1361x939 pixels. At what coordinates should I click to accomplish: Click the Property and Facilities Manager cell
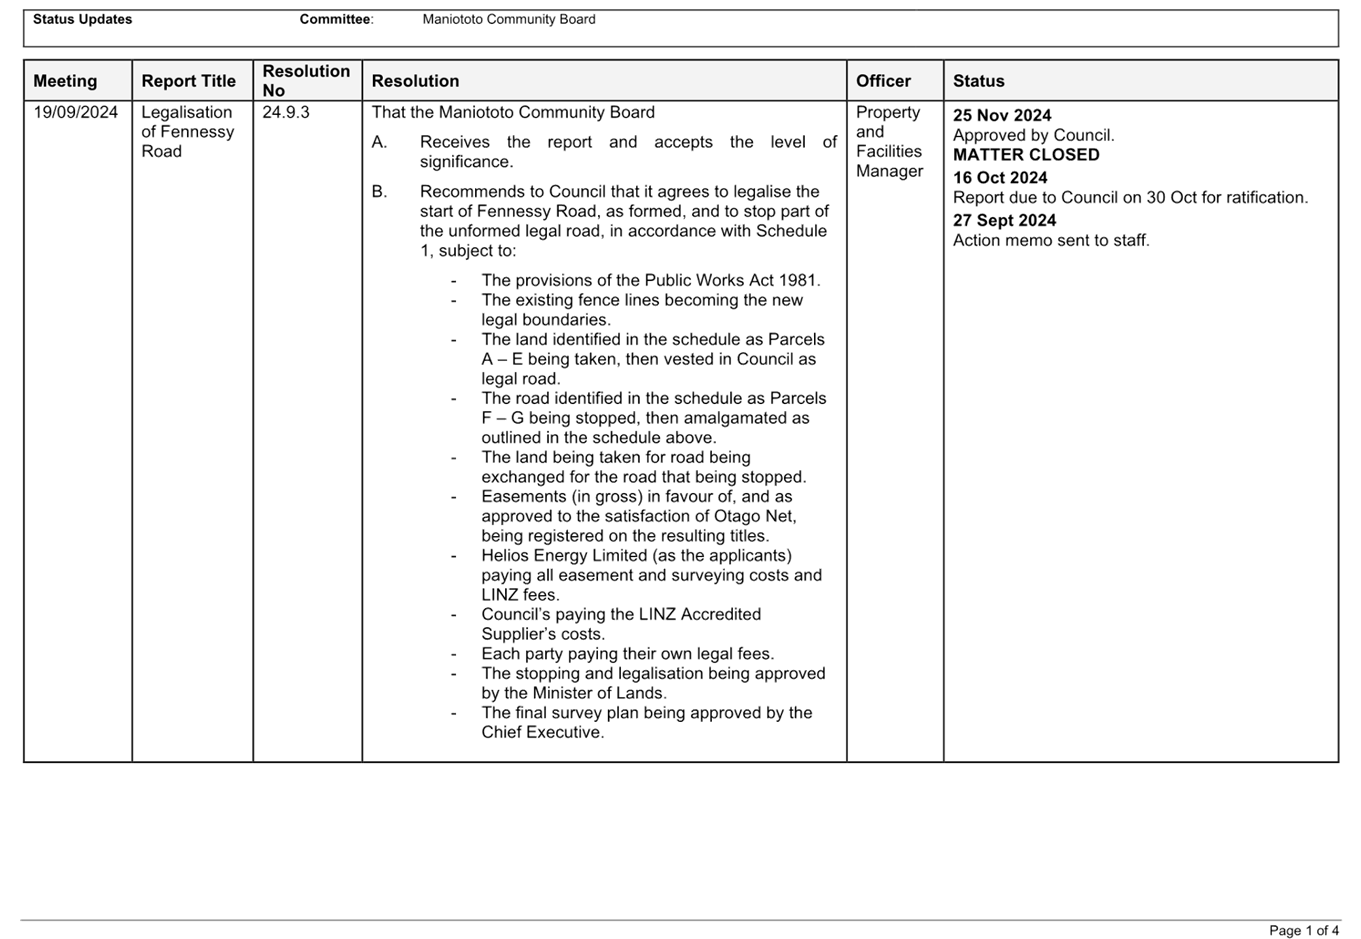(x=889, y=142)
